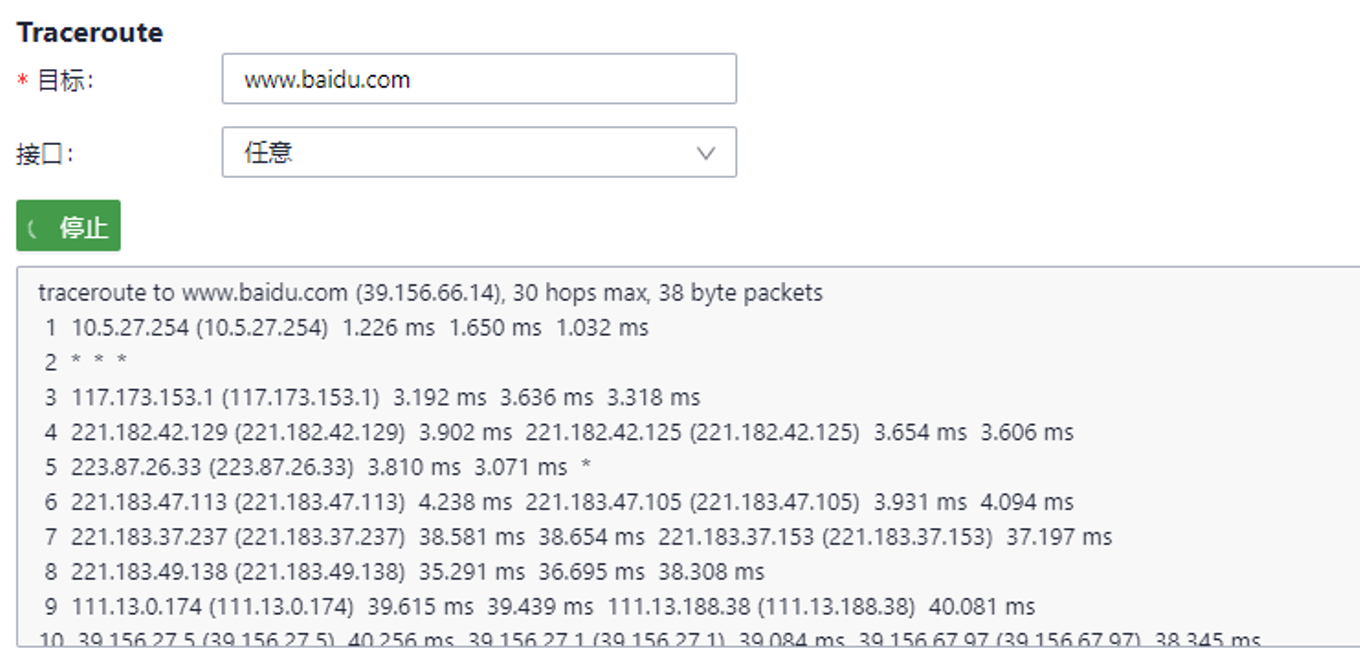Image resolution: width=1360 pixels, height=657 pixels.
Task: Click the Traceroute heading
Action: pyautogui.click(x=90, y=32)
